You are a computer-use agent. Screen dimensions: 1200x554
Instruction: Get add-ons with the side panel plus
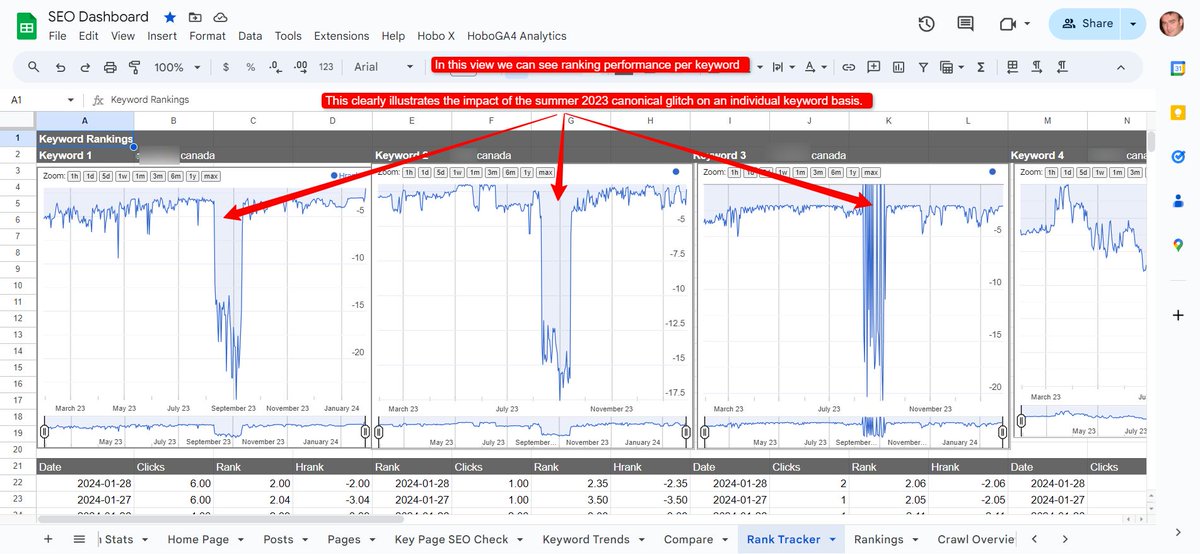coord(1177,315)
